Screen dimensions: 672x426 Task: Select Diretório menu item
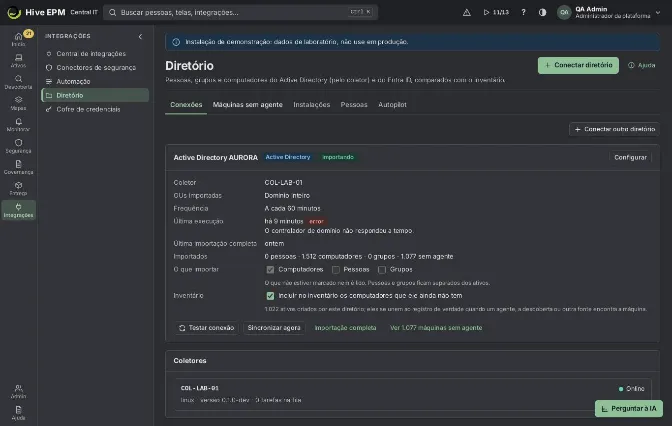95,95
